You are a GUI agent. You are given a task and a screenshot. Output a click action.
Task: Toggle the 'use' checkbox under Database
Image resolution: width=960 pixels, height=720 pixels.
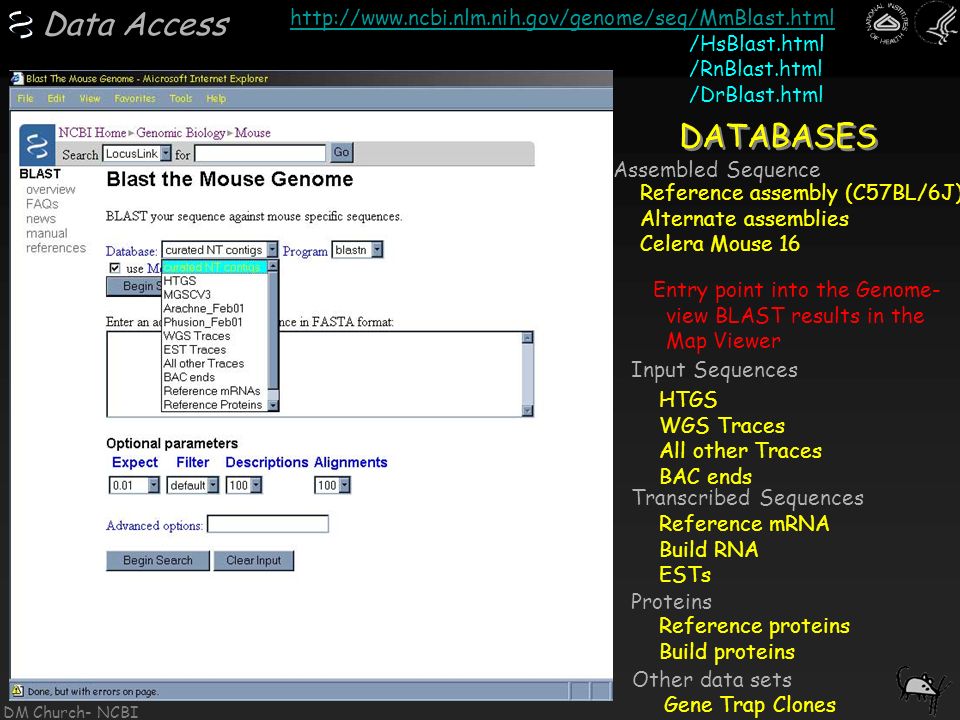click(114, 268)
